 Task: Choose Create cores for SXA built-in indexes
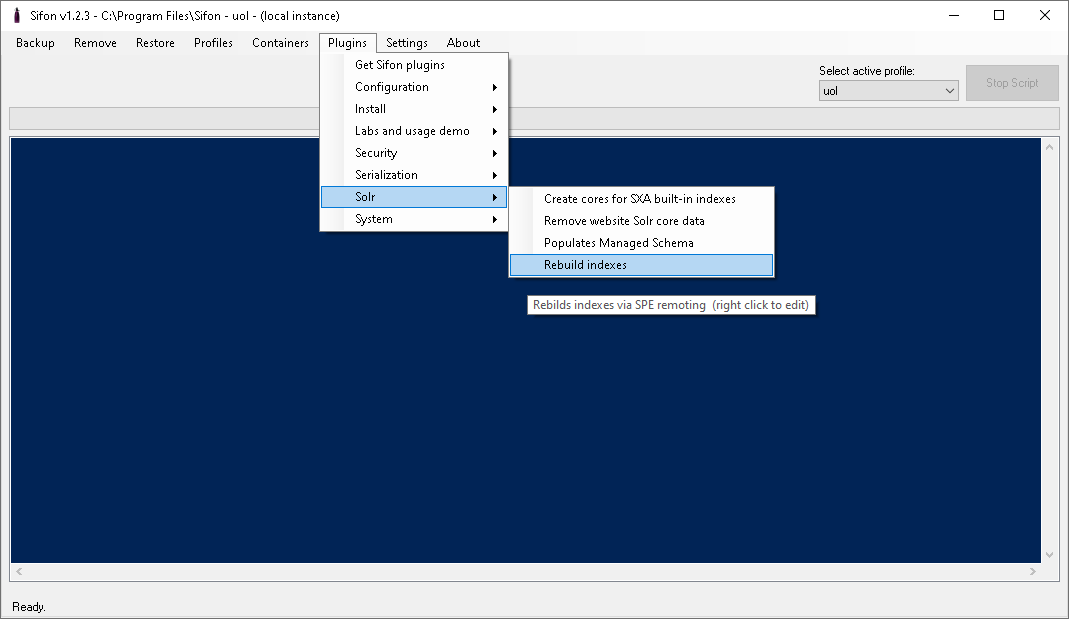[639, 199]
